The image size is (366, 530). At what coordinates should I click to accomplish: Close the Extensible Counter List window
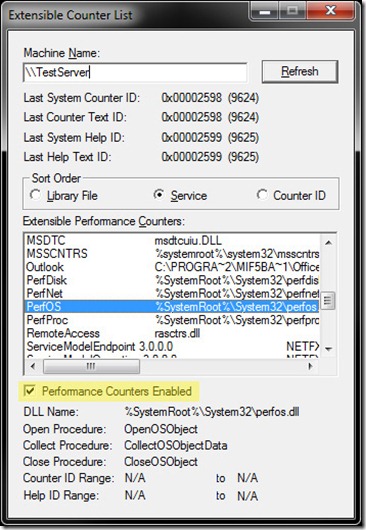pyautogui.click(x=331, y=11)
